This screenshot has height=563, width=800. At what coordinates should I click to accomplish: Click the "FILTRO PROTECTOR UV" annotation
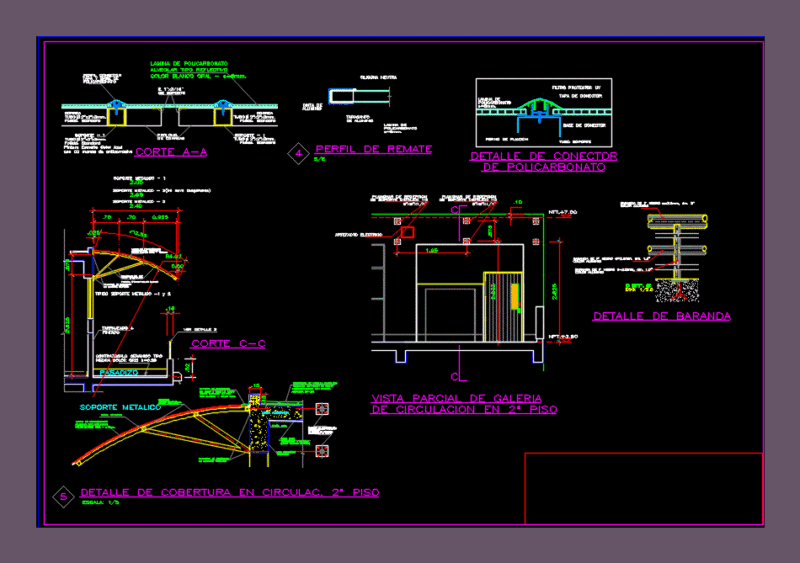pyautogui.click(x=577, y=88)
